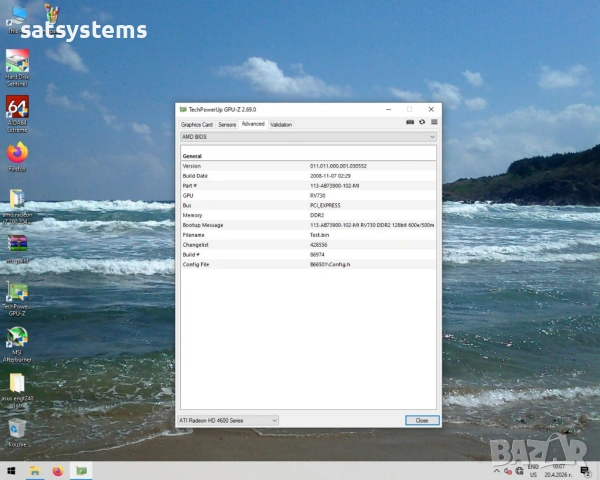Select the Changelist row label
This screenshot has width=600, height=480.
(196, 245)
